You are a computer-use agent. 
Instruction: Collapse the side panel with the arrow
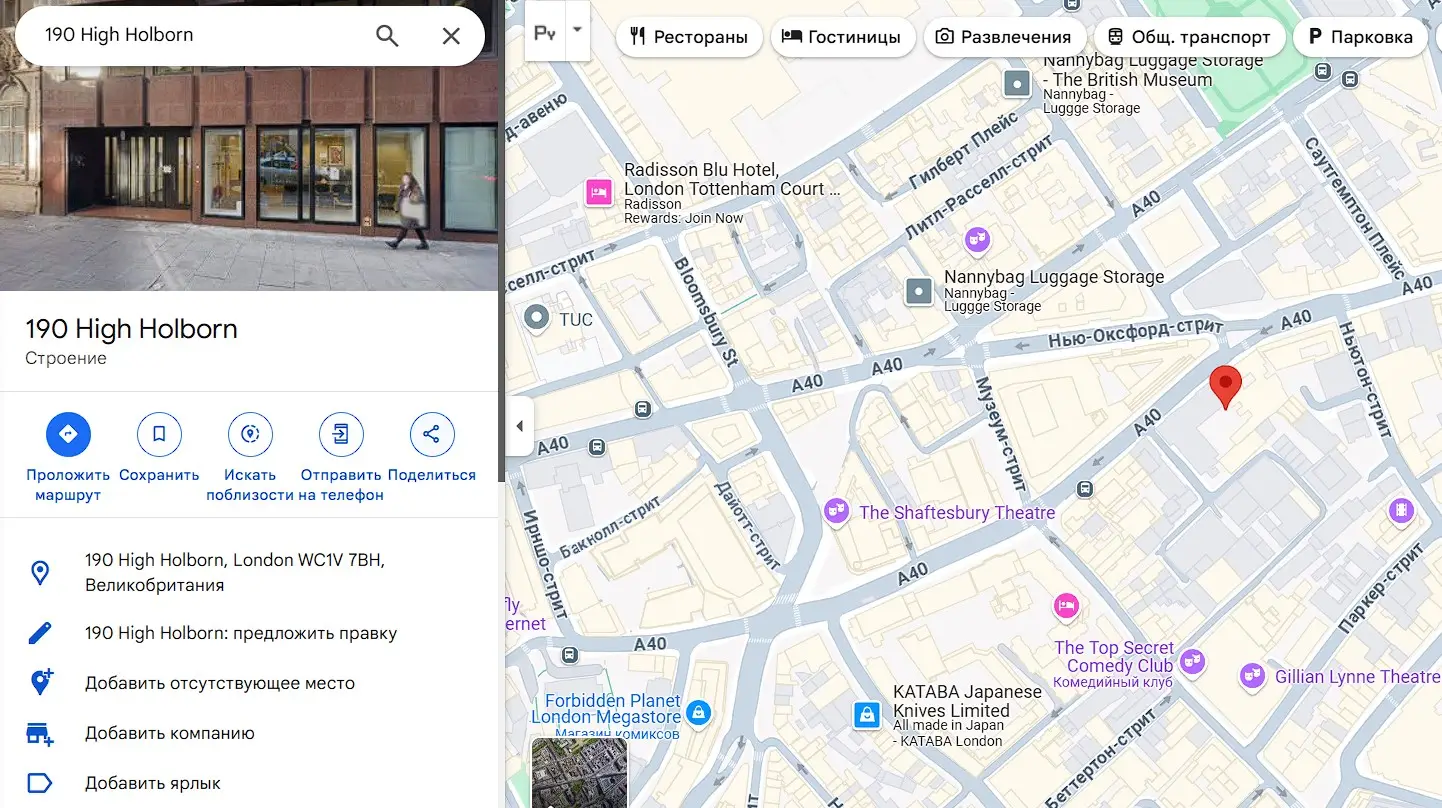coord(518,427)
